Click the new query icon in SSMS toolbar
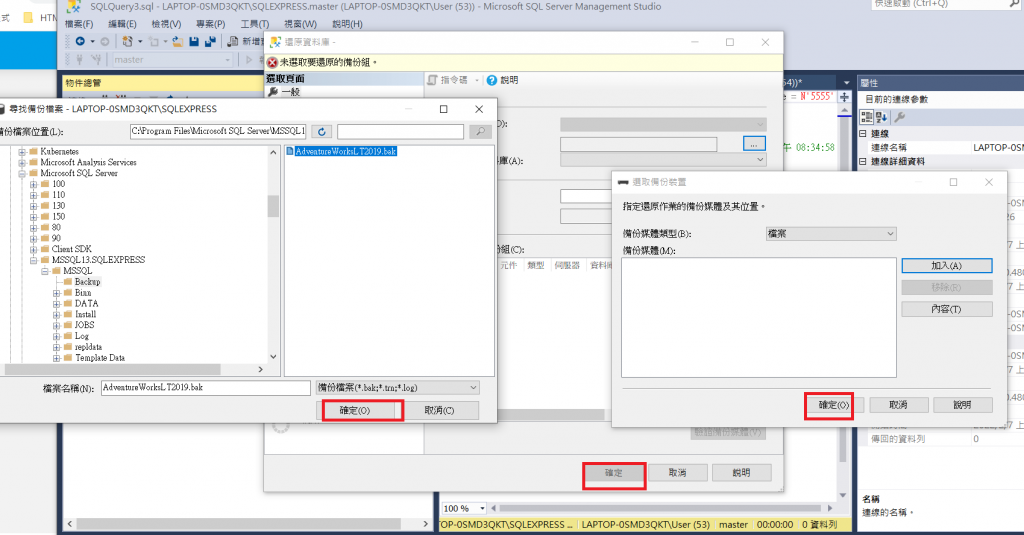Screen dimensions: 1024x535 233,41
